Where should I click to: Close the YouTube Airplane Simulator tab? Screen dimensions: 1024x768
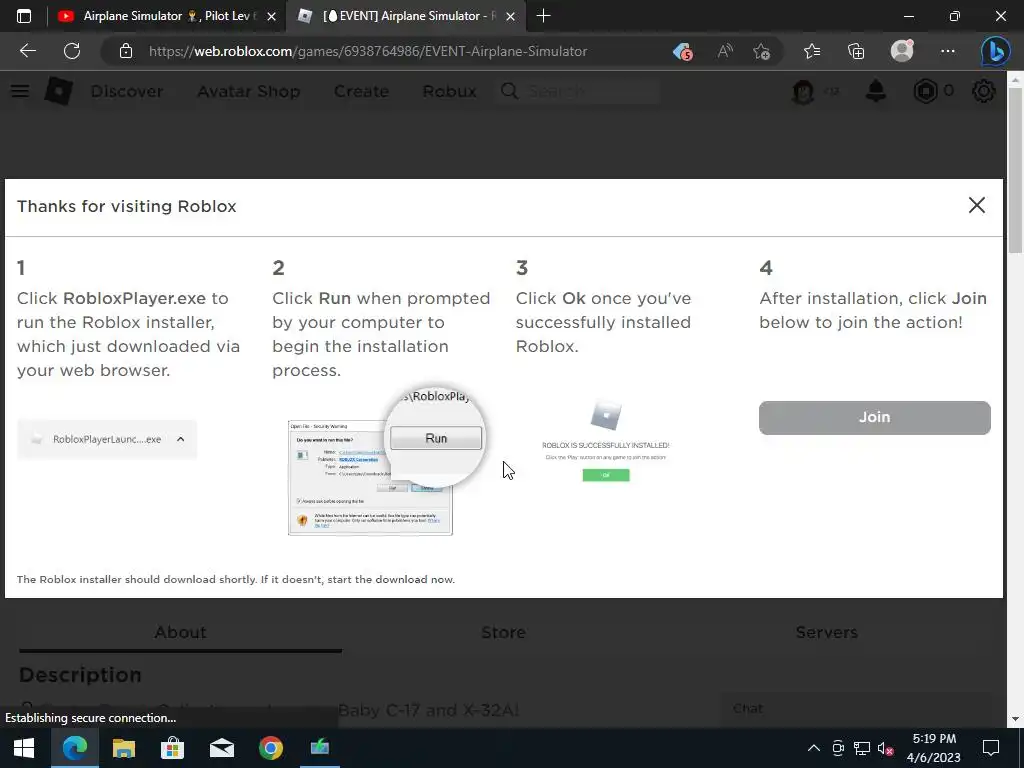click(272, 17)
